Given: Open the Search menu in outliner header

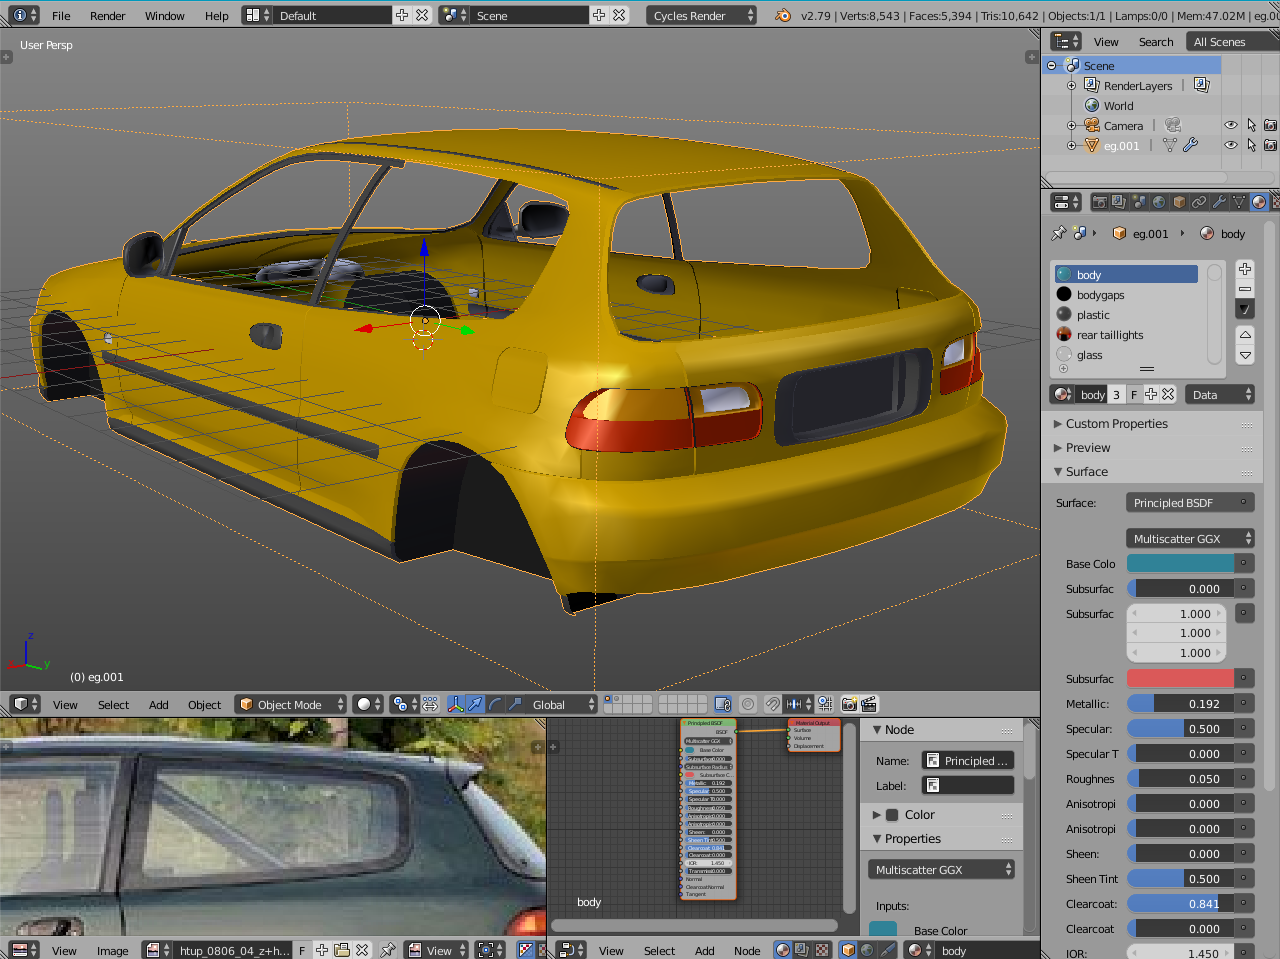Looking at the screenshot, I should 1155,41.
